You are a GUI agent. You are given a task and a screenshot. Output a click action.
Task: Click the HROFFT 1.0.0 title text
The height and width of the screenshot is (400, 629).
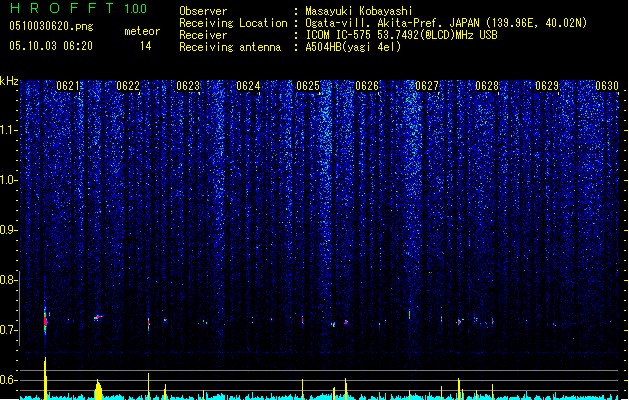(x=79, y=8)
